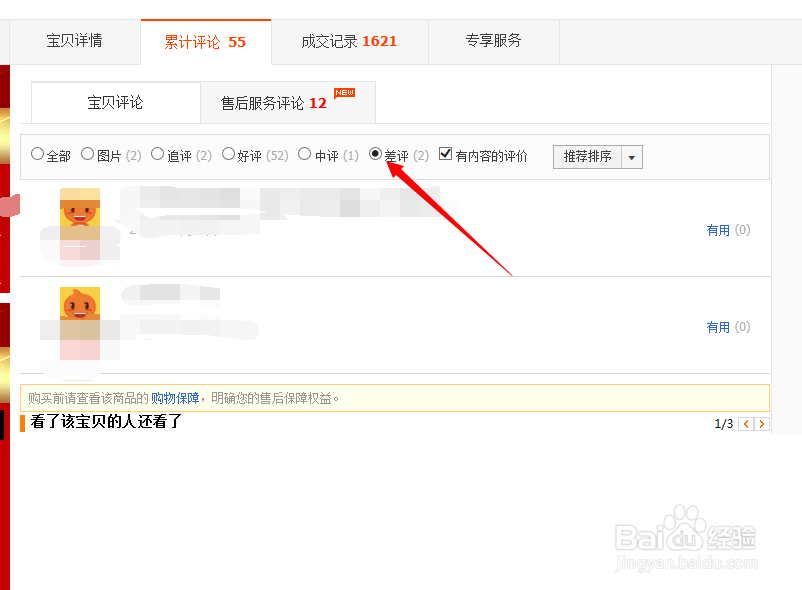Select the 专享服务 tab

[x=493, y=41]
